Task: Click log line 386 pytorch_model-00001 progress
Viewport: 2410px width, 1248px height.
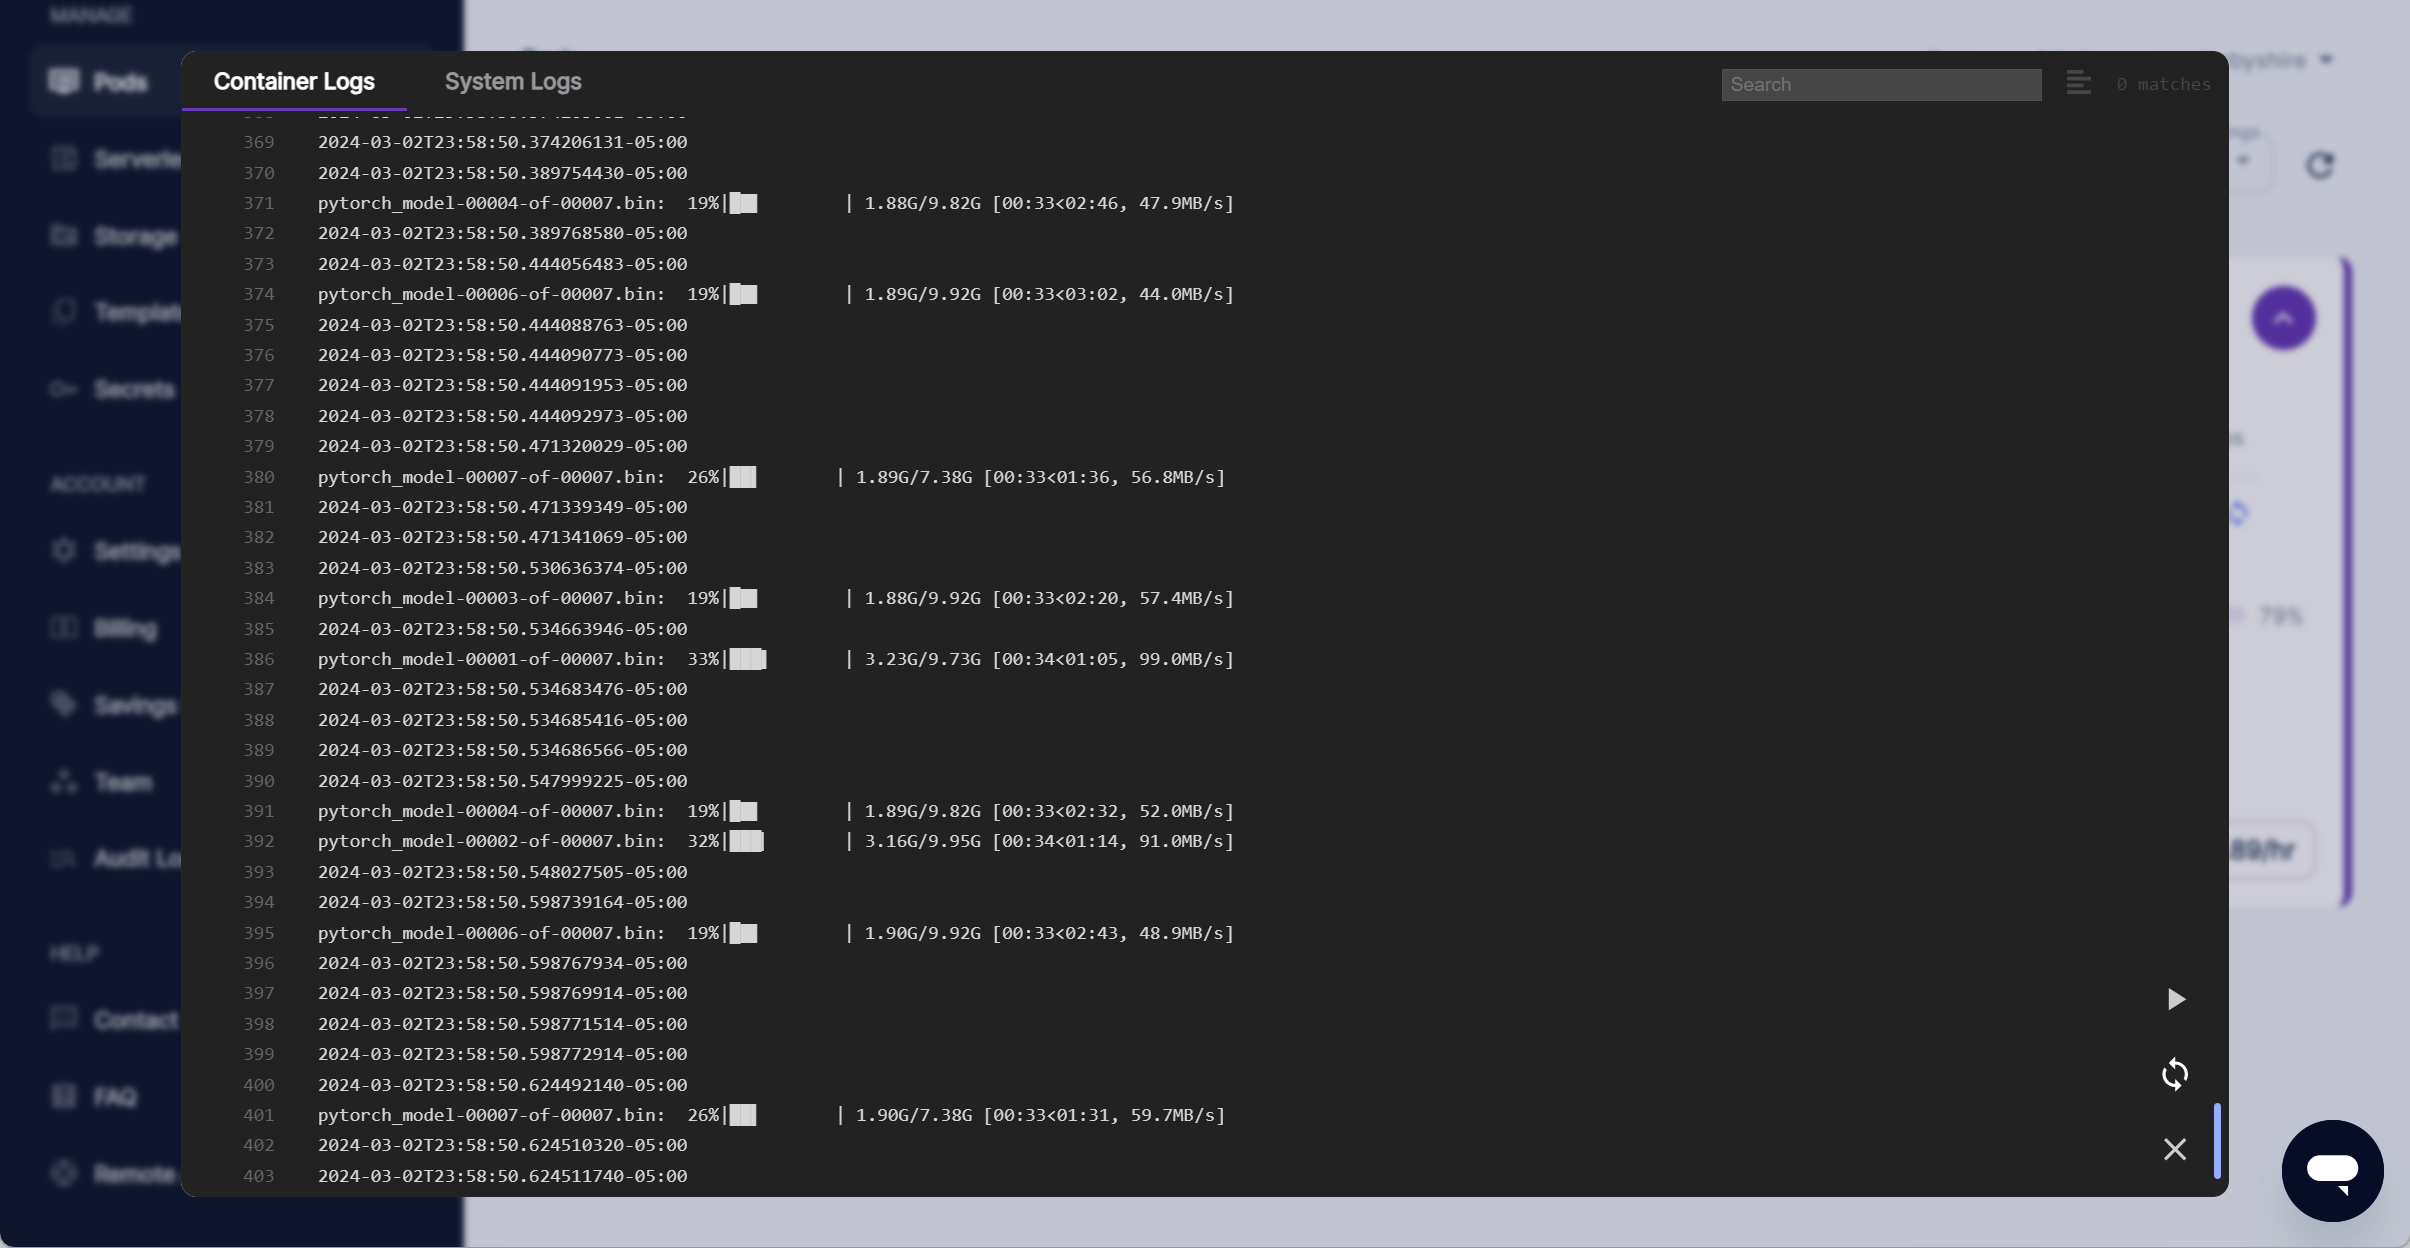Action: tap(776, 659)
